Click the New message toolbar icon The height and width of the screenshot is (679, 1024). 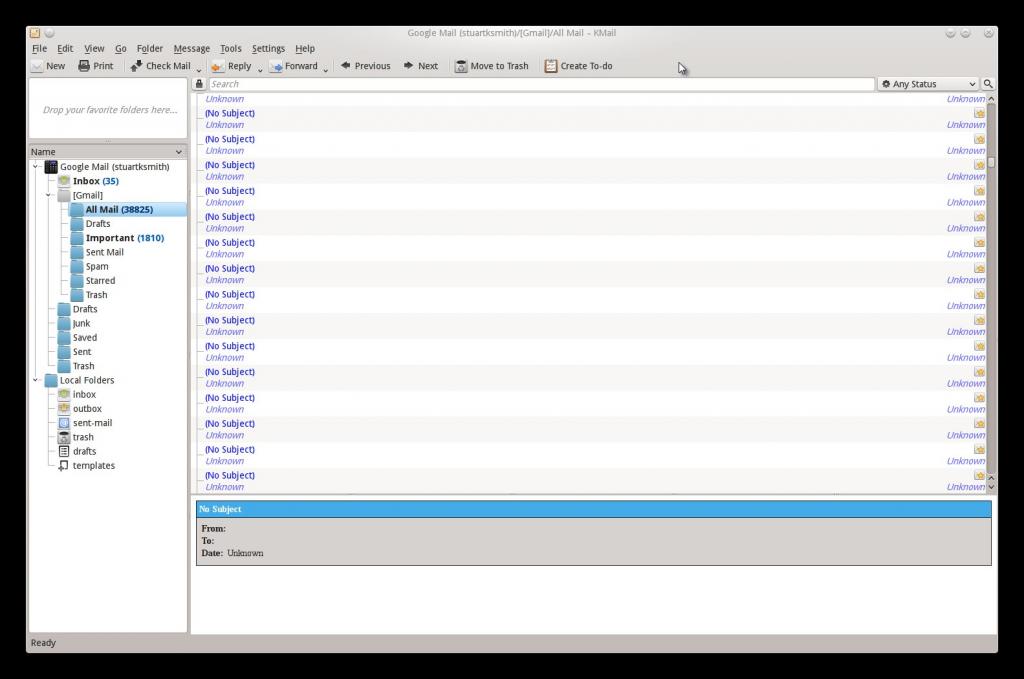point(38,66)
